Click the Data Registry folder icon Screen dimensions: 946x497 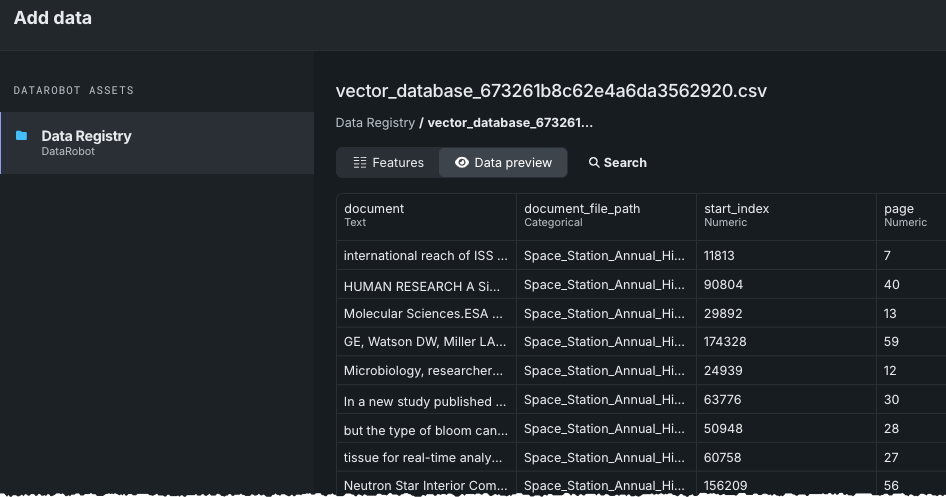21,136
